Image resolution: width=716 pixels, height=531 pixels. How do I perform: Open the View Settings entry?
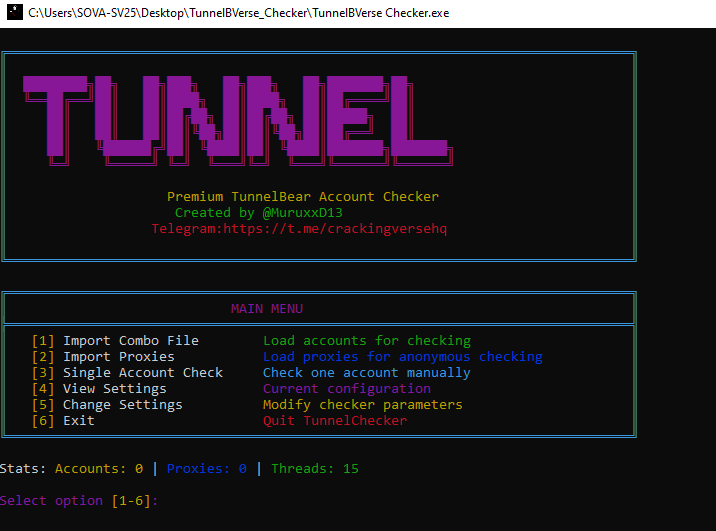tap(114, 389)
